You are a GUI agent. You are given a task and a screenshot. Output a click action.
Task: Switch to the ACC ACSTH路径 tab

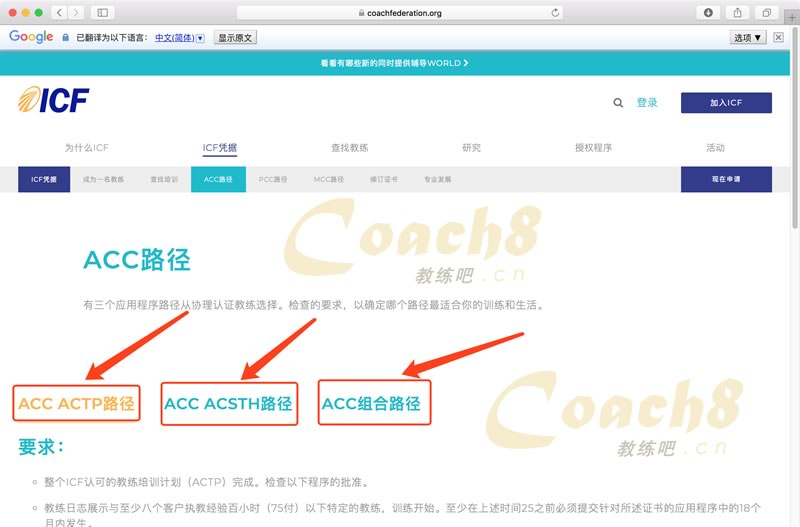(x=228, y=404)
